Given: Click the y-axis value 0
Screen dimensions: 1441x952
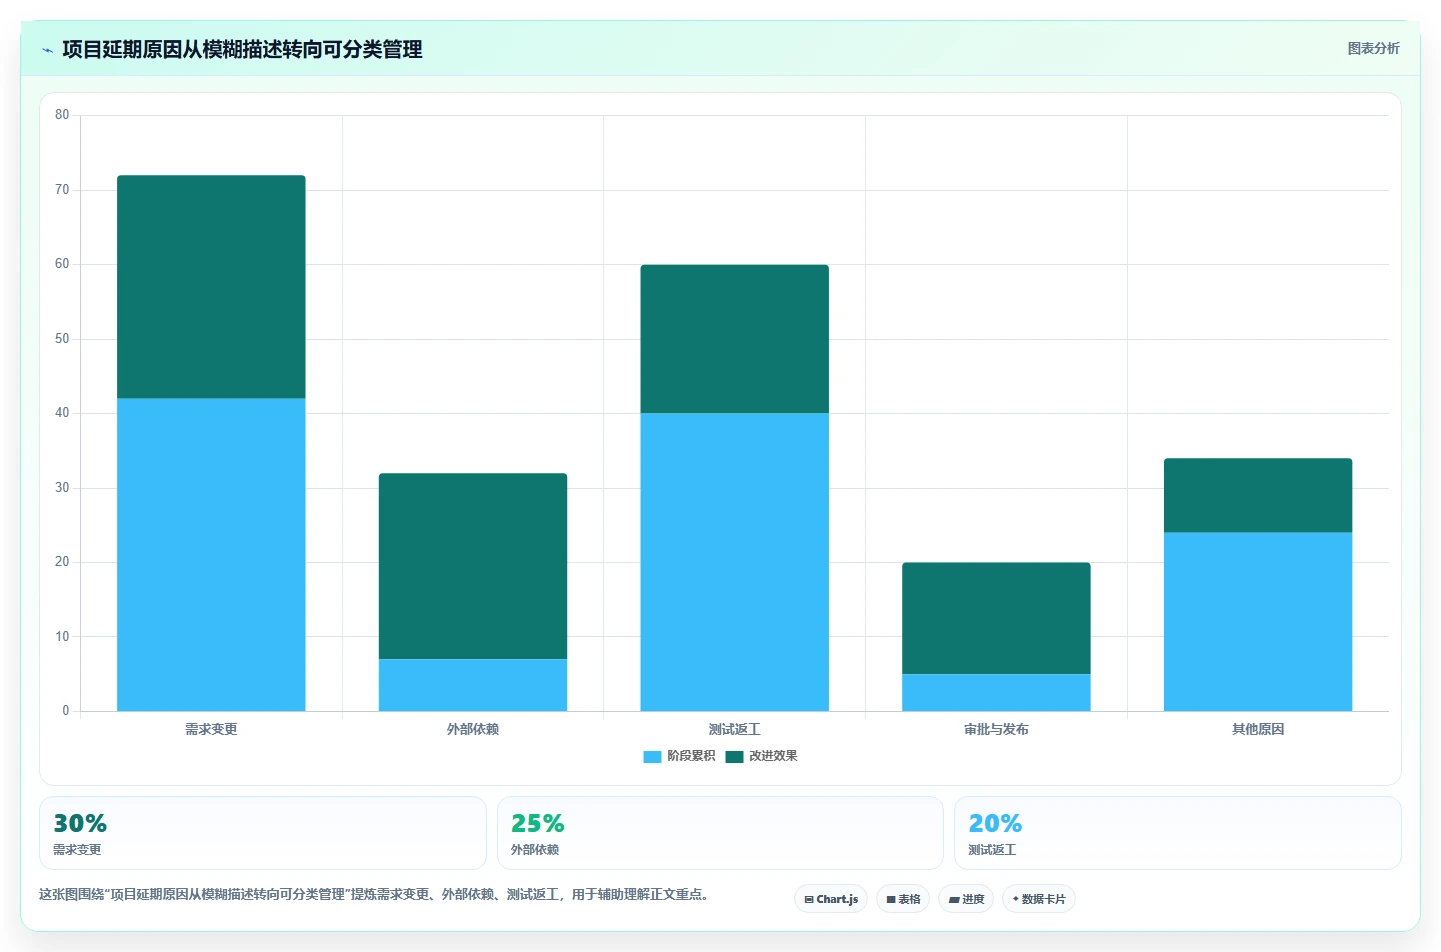Looking at the screenshot, I should pos(66,711).
